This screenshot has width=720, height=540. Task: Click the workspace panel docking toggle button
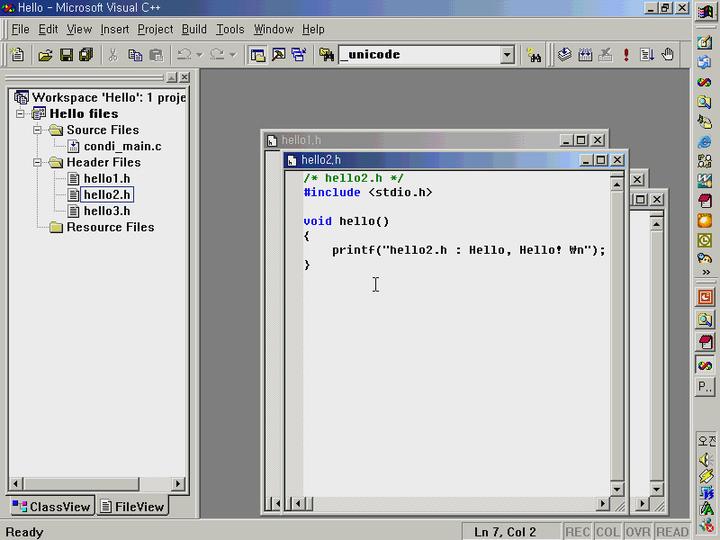pos(171,78)
